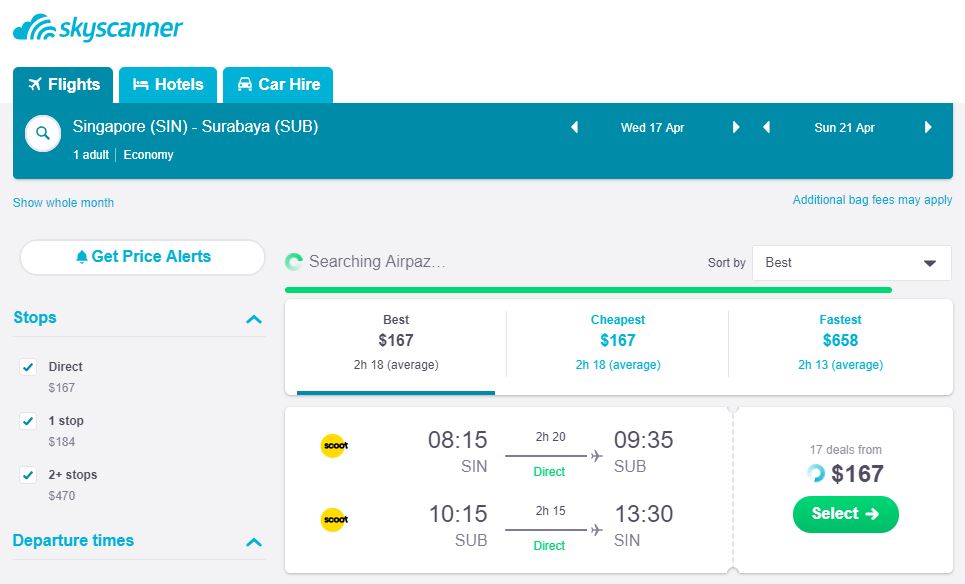Image resolution: width=965 pixels, height=584 pixels.
Task: Click the magnifier search icon
Action: tap(43, 132)
